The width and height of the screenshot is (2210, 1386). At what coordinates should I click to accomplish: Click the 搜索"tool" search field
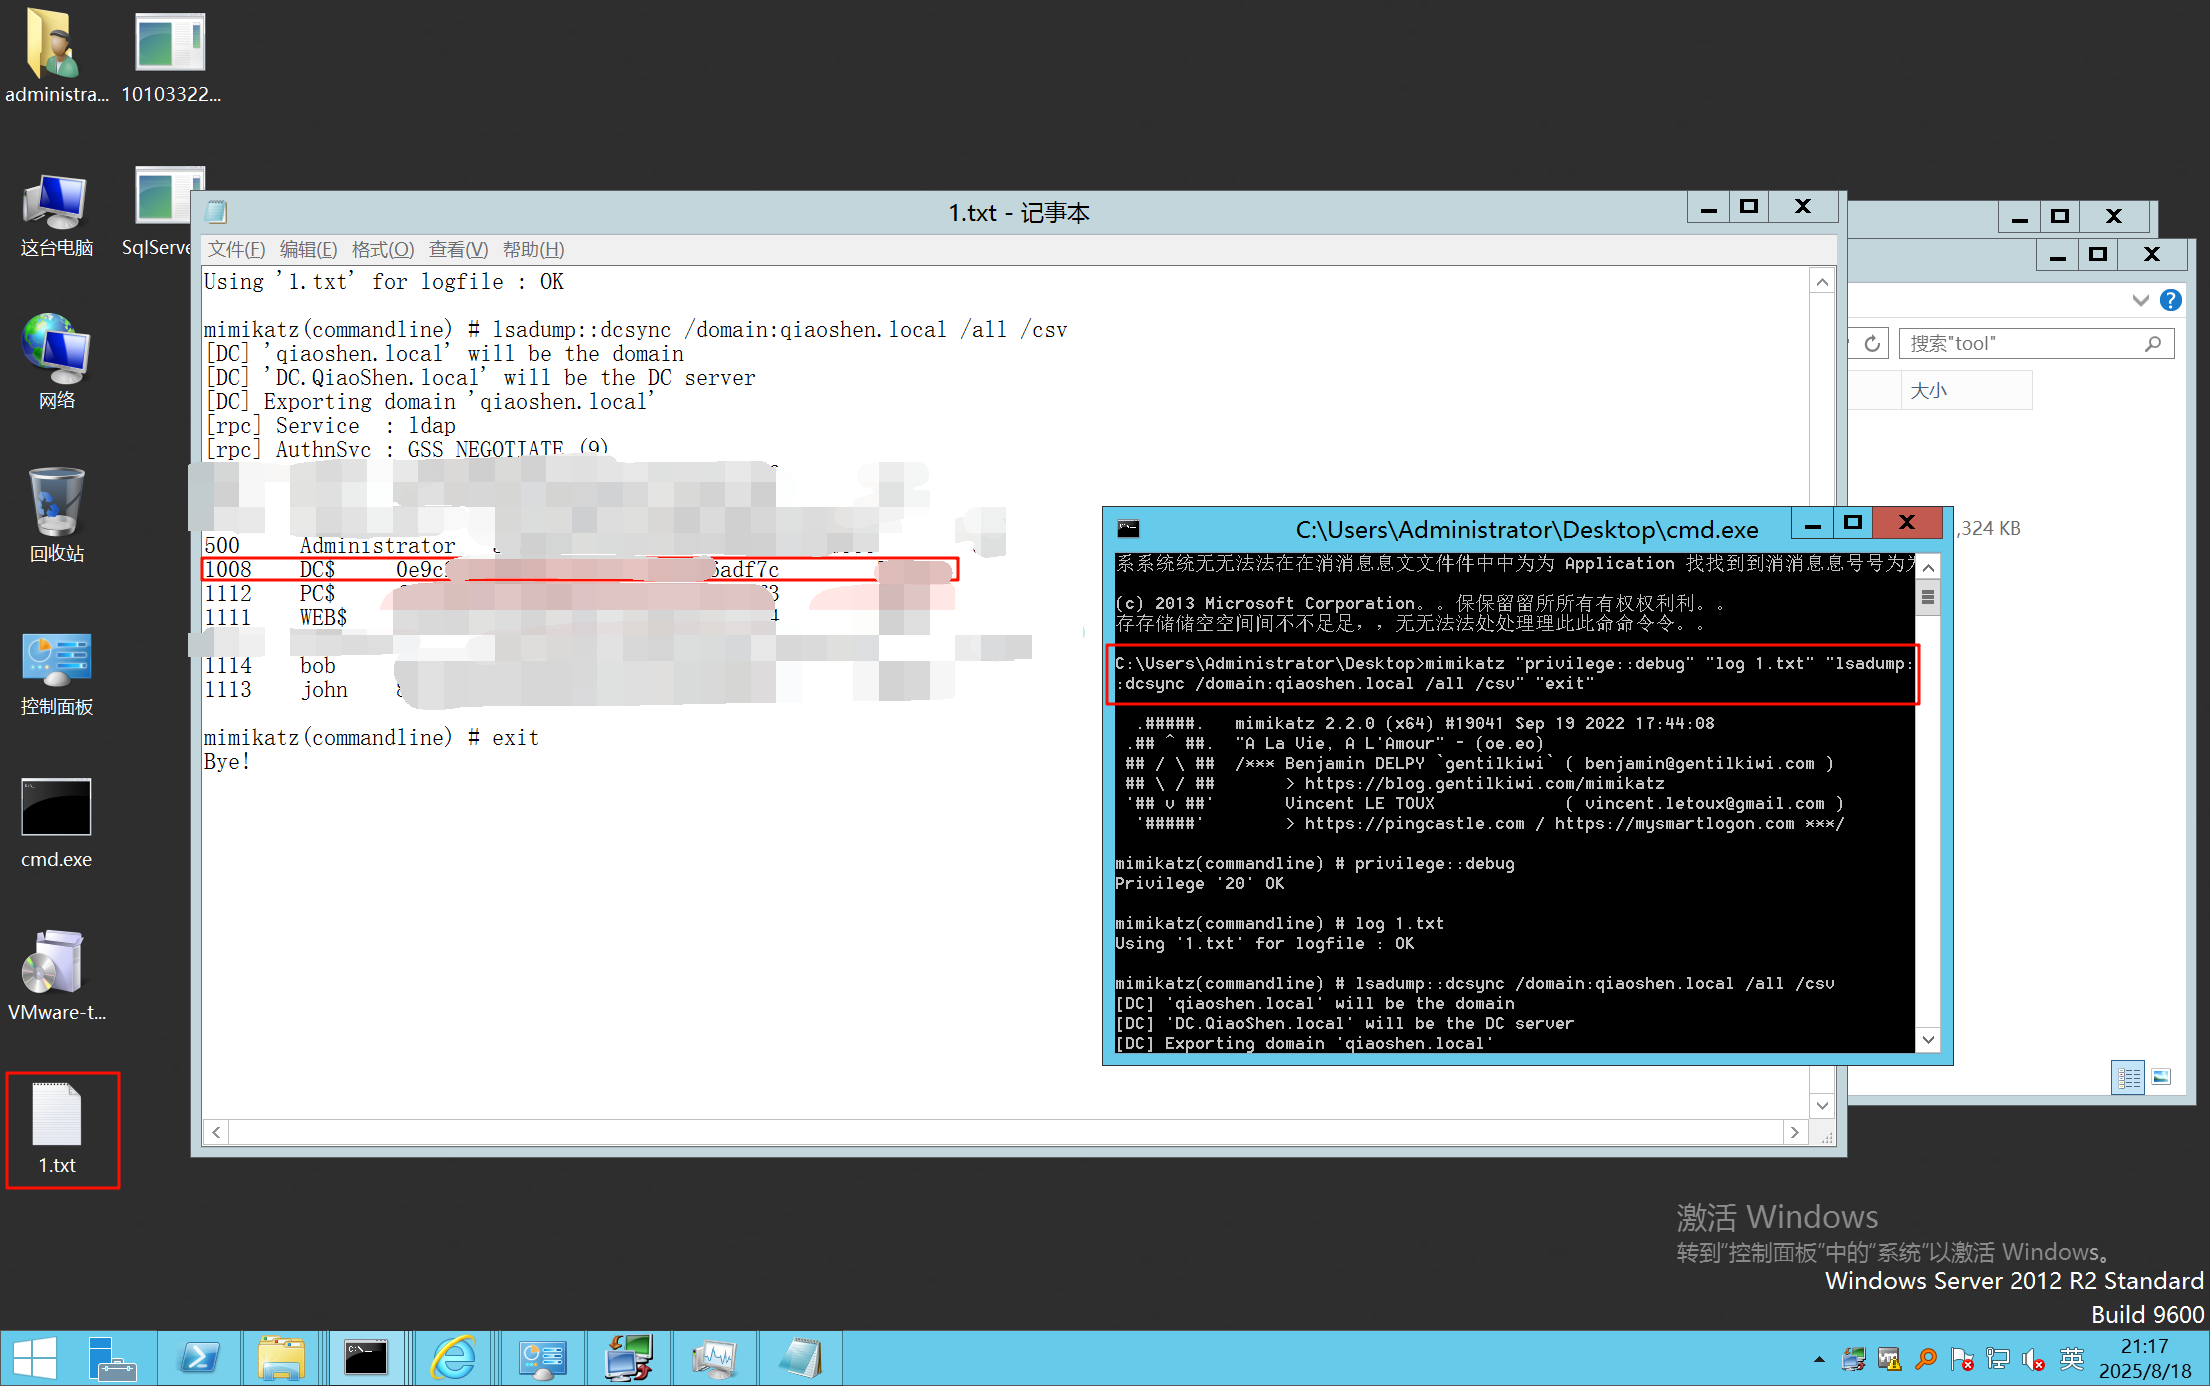pyautogui.click(x=2020, y=344)
